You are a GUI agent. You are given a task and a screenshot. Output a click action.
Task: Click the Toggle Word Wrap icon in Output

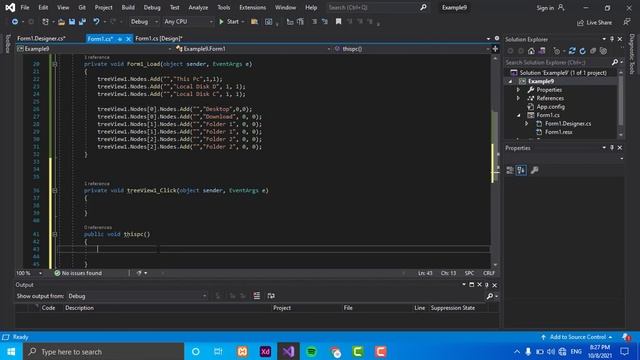271,296
